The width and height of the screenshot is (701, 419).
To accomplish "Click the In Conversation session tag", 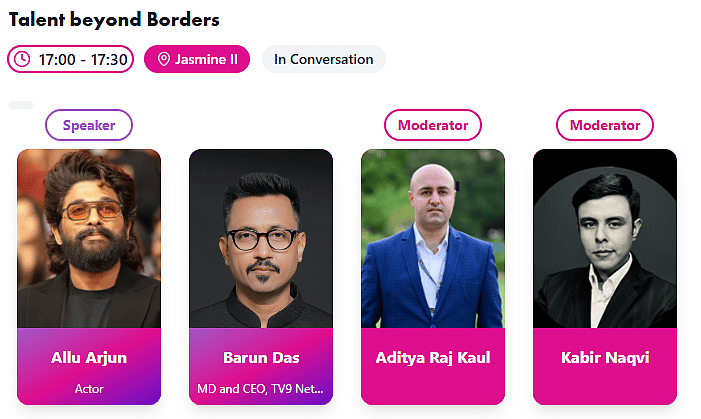I will 323,59.
